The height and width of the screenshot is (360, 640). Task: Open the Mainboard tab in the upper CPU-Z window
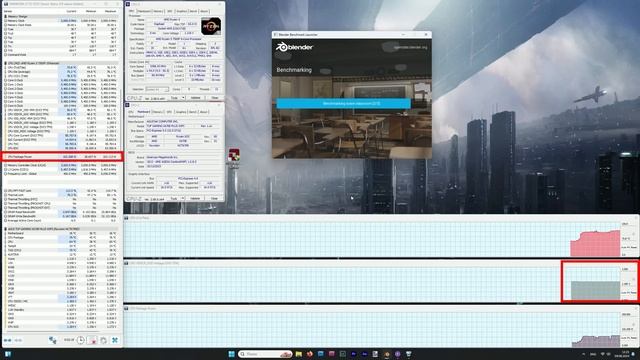pyautogui.click(x=144, y=11)
